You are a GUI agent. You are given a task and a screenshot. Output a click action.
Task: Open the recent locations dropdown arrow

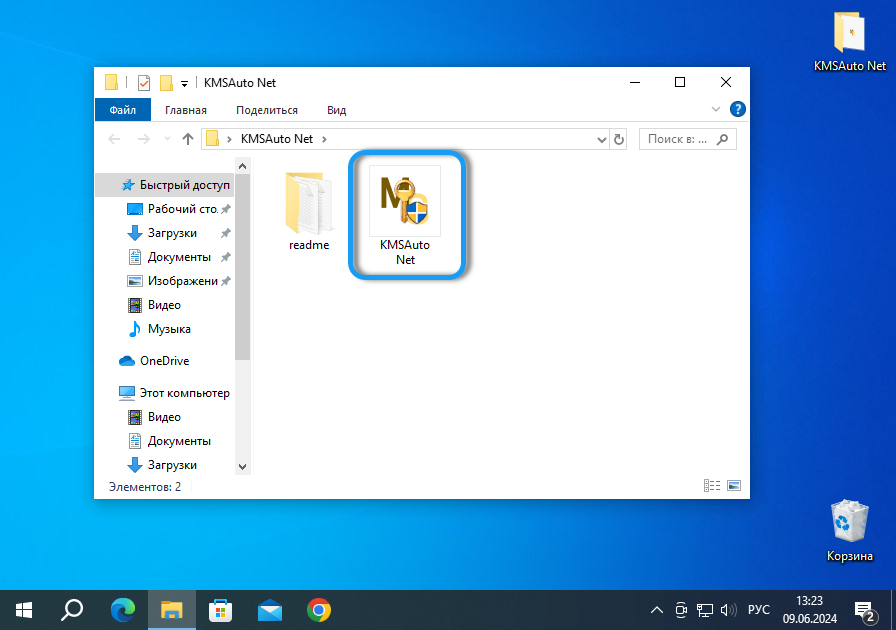click(x=167, y=139)
